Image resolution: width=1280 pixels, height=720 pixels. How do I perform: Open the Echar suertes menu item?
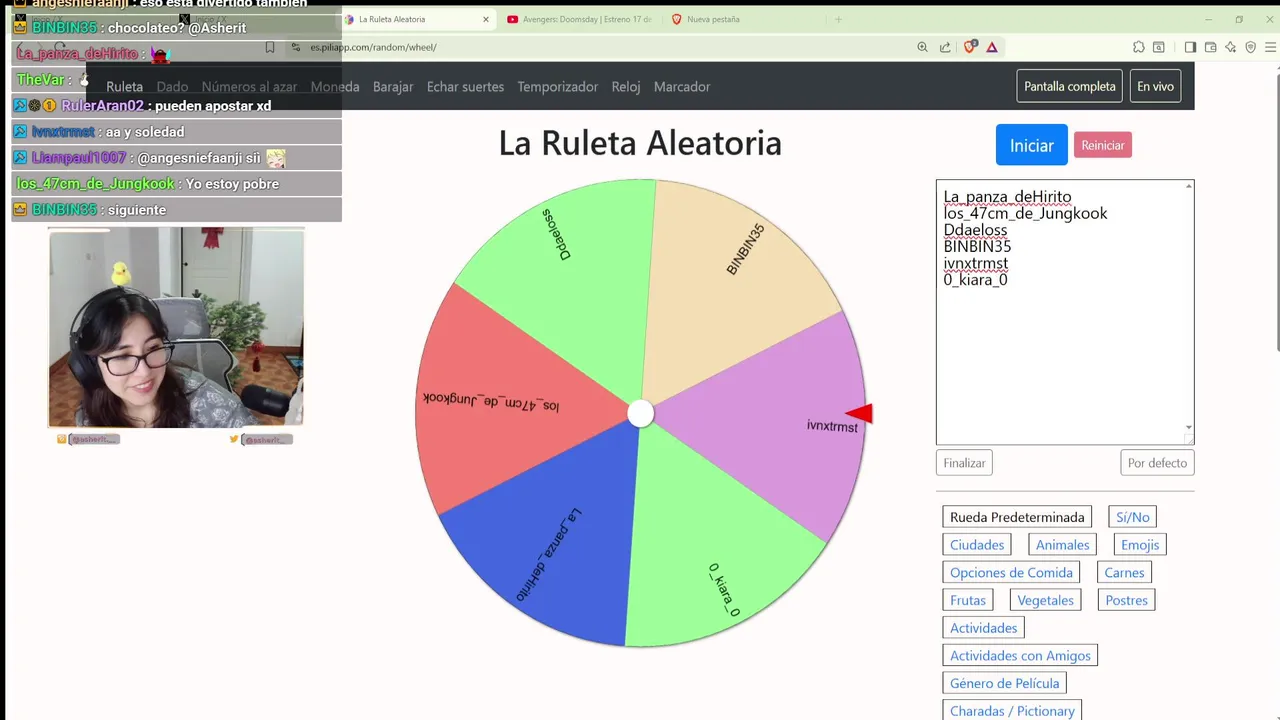pos(465,87)
